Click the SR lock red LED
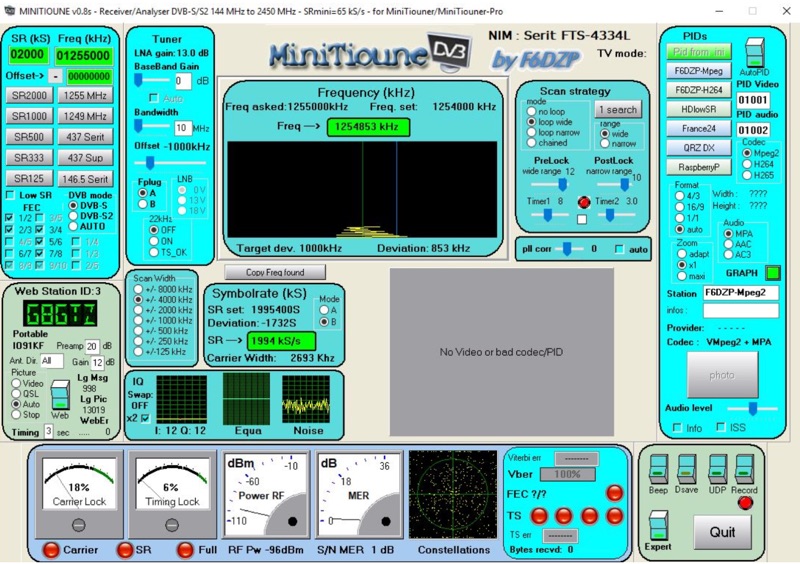800x564 pixels. point(126,550)
